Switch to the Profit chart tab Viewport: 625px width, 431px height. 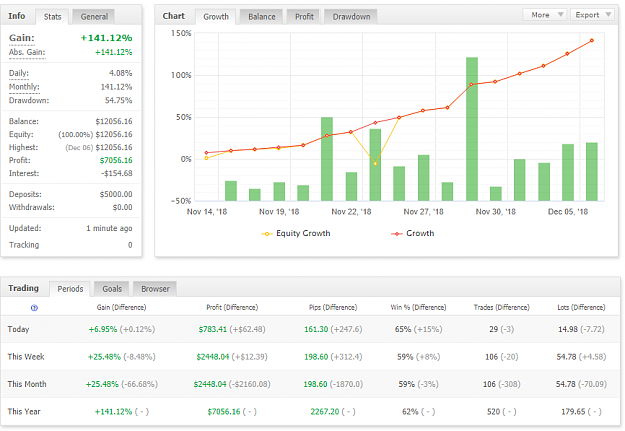coord(304,17)
